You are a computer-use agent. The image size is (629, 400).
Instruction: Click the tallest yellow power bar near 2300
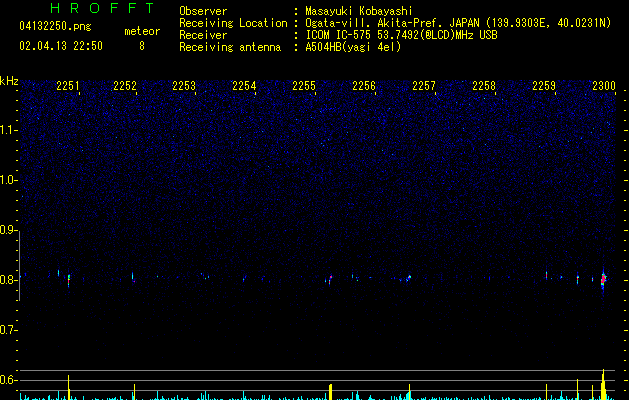(x=603, y=384)
